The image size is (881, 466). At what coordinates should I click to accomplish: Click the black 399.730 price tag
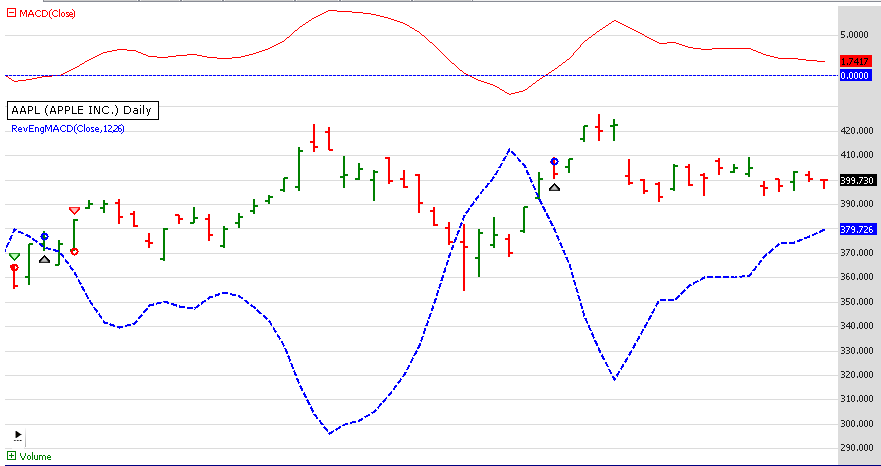point(858,181)
